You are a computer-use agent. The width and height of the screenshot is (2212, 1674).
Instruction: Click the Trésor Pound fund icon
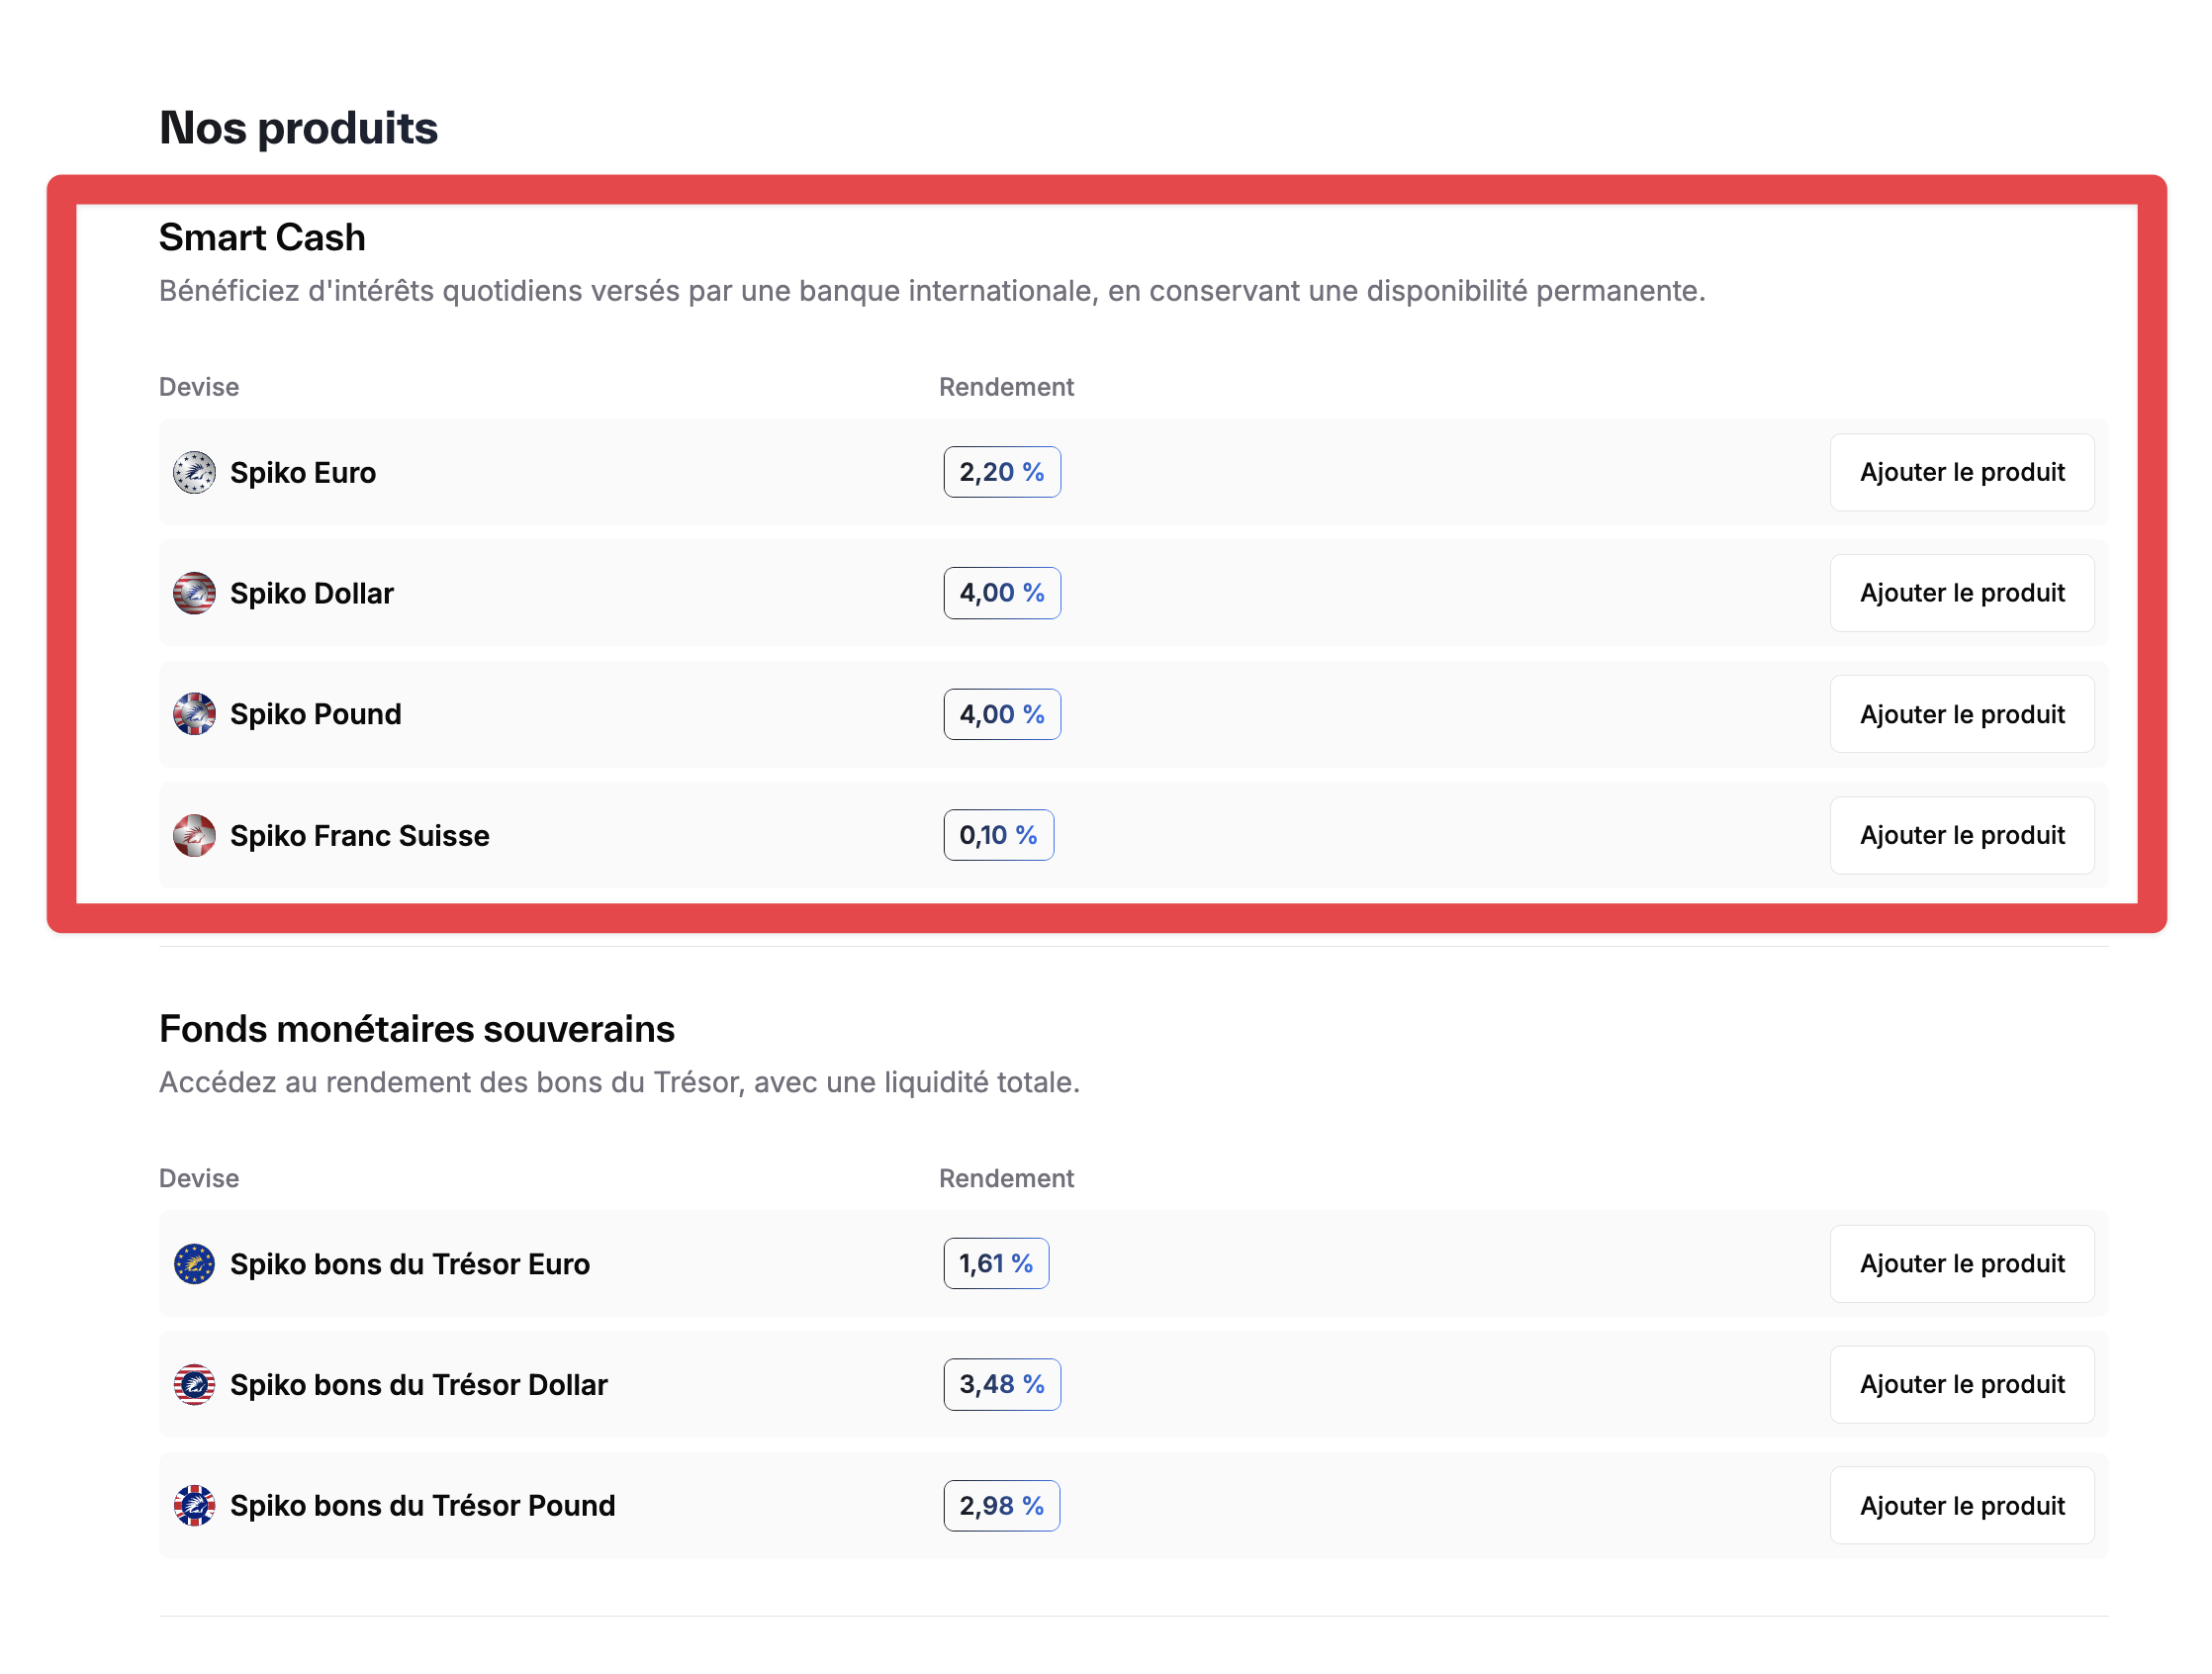194,1506
